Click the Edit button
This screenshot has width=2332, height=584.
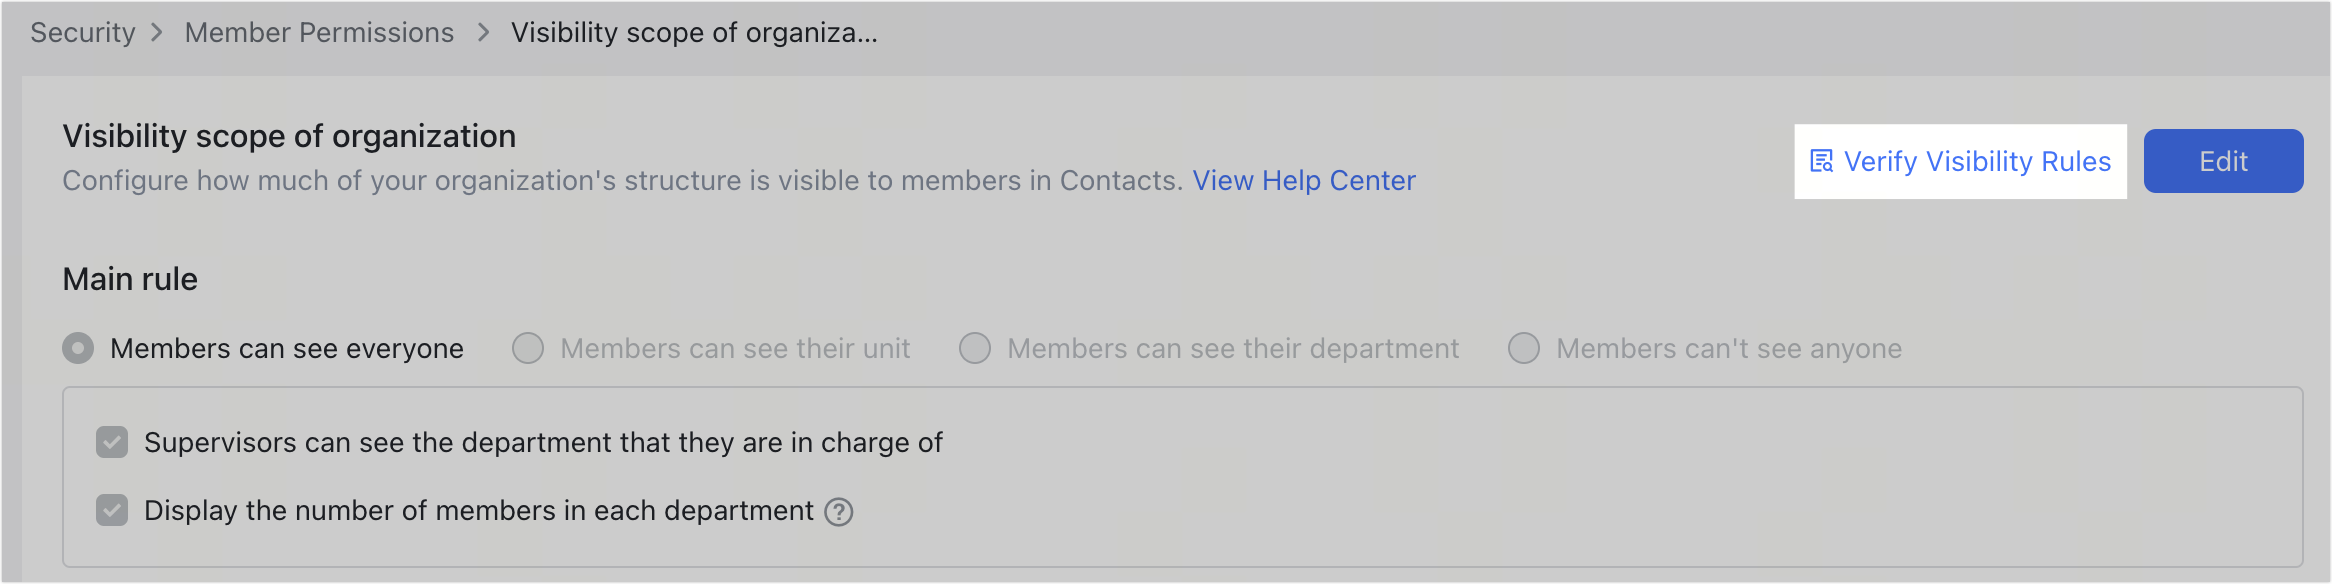2223,160
